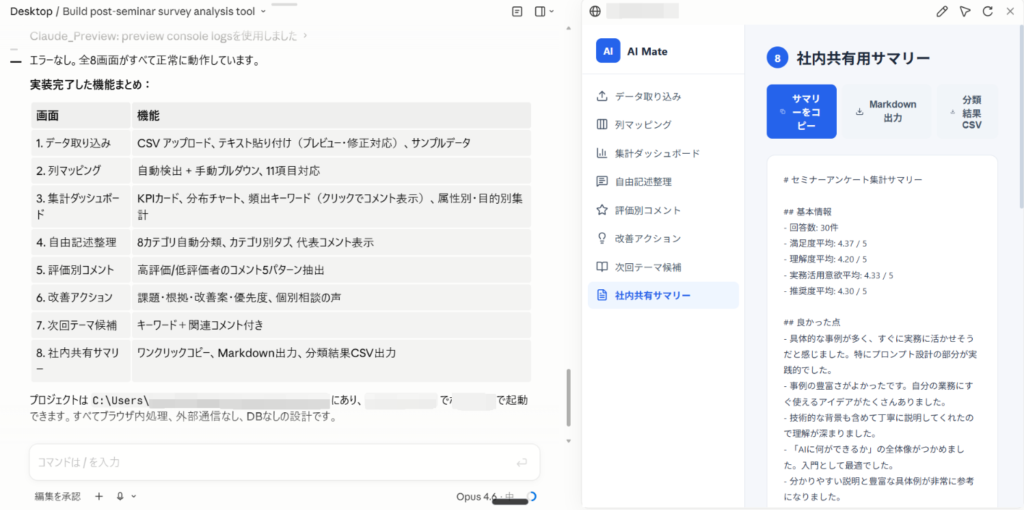The width and height of the screenshot is (1024, 510).
Task: Click the number 8 step badge
Action: click(x=777, y=59)
